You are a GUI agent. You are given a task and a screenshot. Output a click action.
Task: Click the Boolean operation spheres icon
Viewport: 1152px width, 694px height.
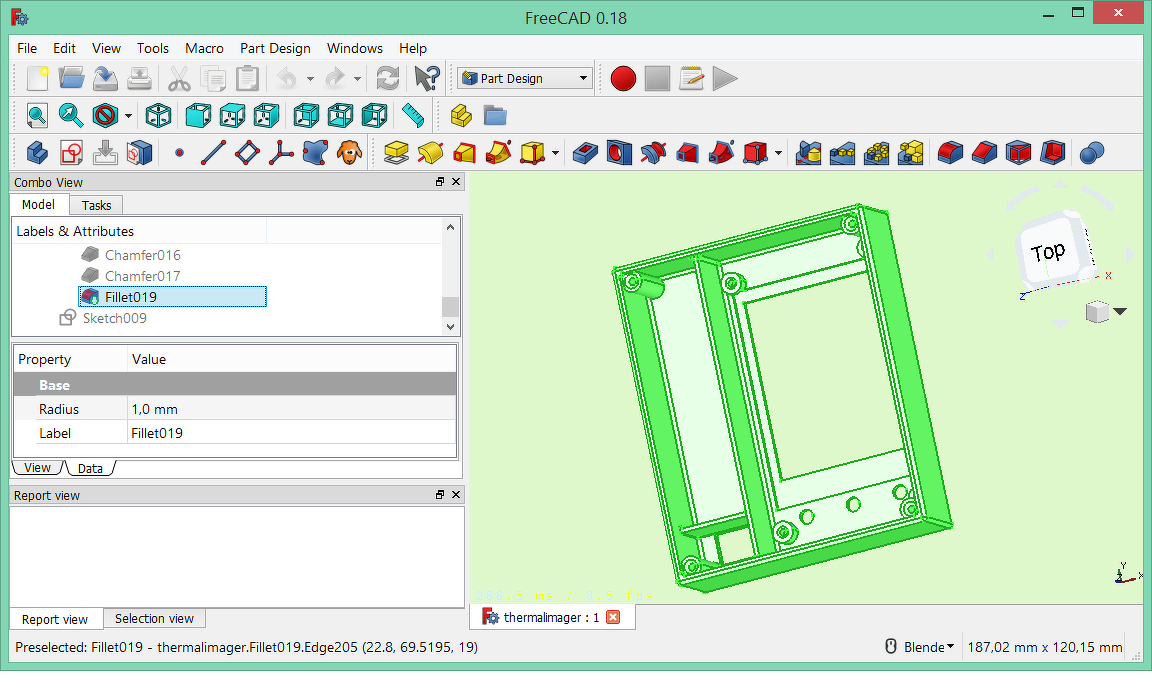point(1092,153)
